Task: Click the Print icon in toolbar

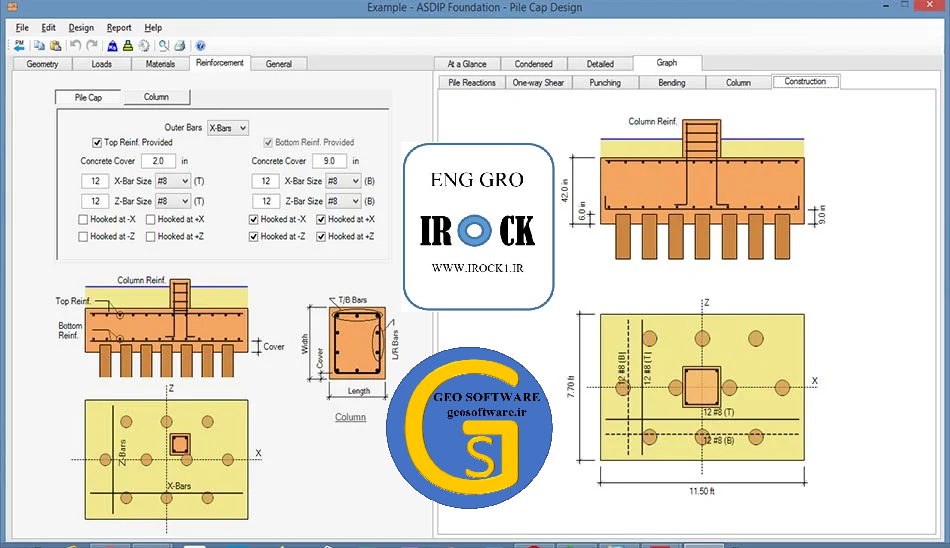Action: (180, 46)
